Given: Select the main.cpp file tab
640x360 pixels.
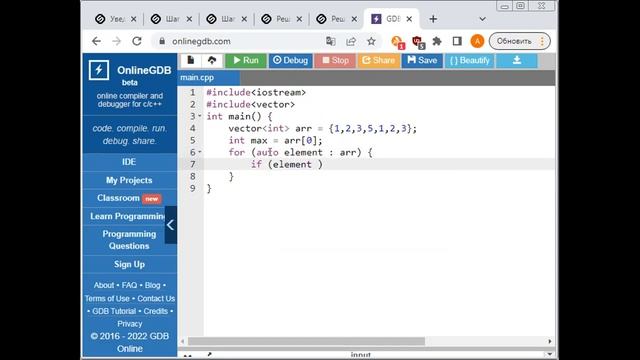Looking at the screenshot, I should tap(209, 78).
